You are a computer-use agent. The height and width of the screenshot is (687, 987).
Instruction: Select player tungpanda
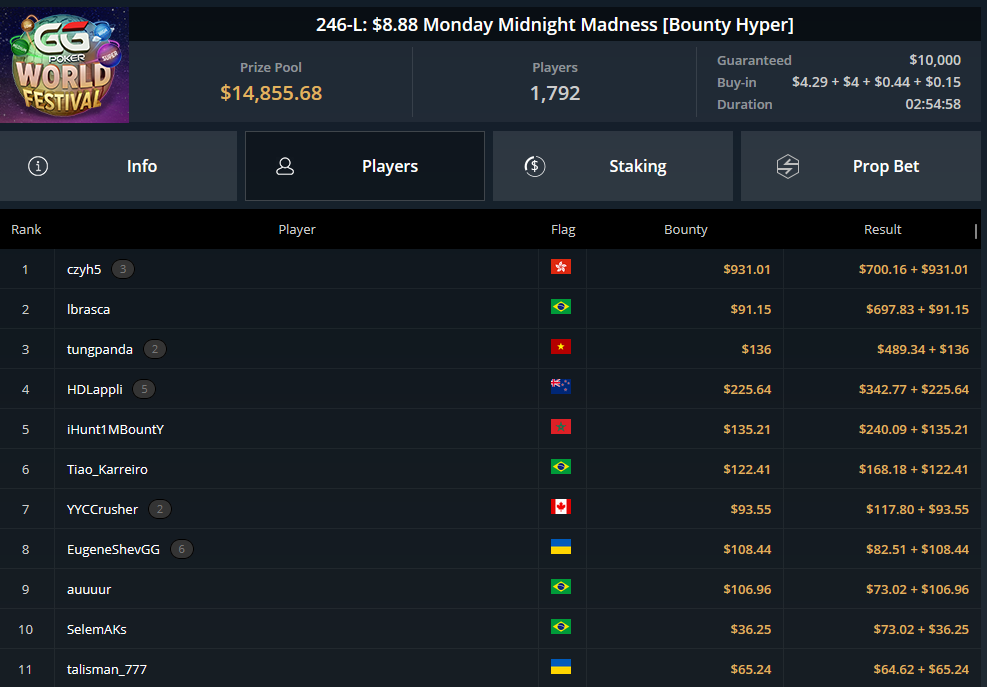[x=99, y=349]
